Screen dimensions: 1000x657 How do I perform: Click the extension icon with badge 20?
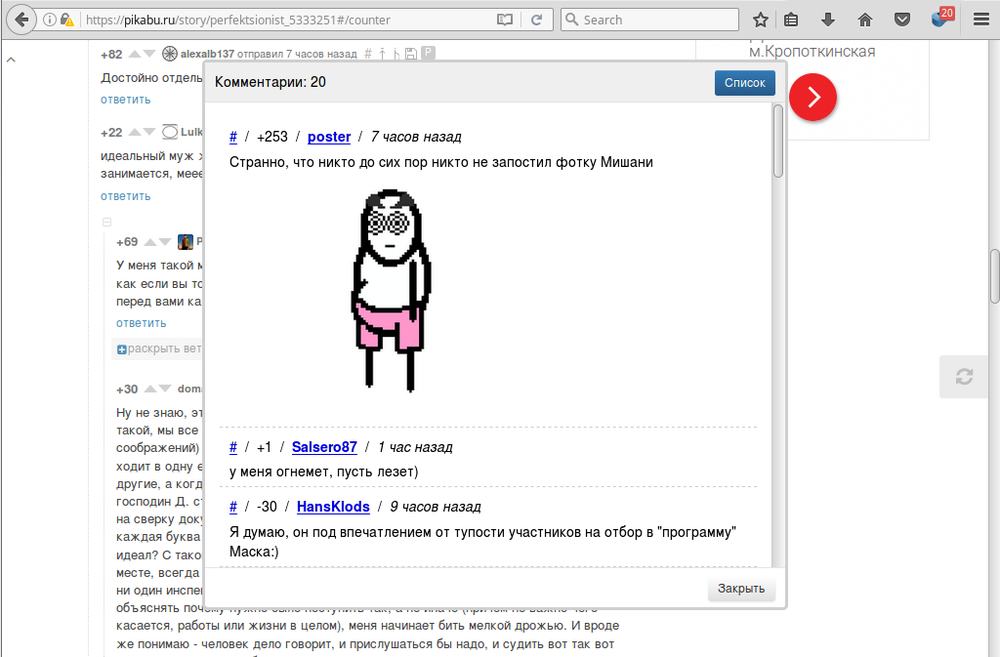click(x=939, y=18)
